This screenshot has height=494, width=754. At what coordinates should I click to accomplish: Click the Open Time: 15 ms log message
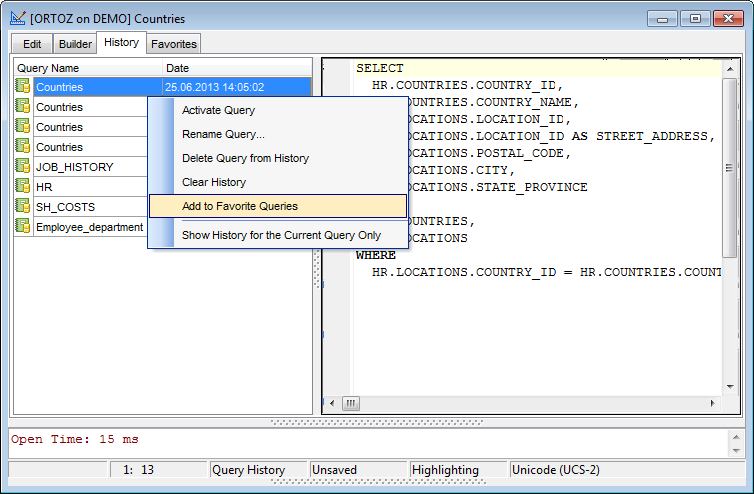click(x=75, y=439)
